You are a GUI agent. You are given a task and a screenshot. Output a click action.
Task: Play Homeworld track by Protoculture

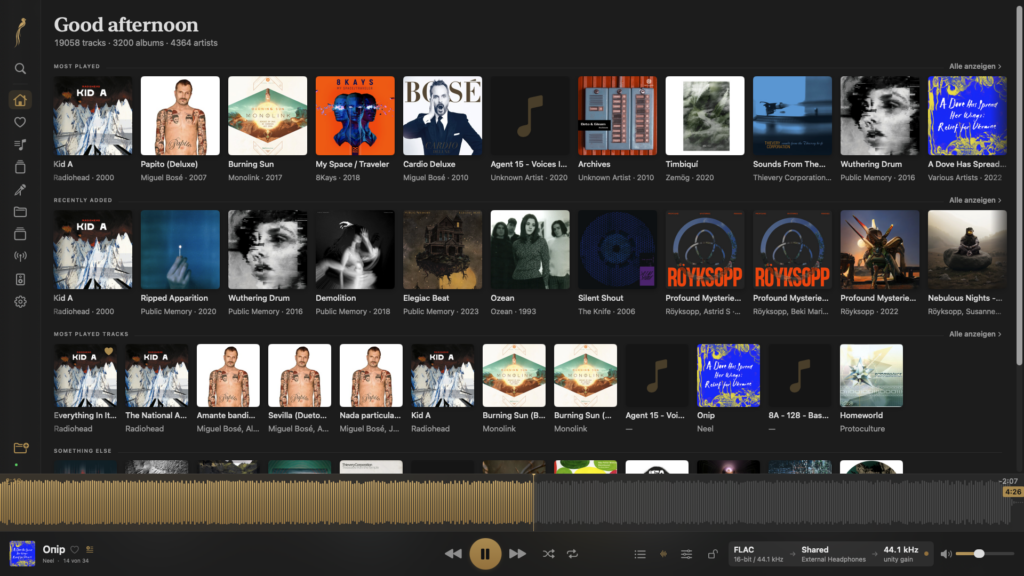[871, 376]
